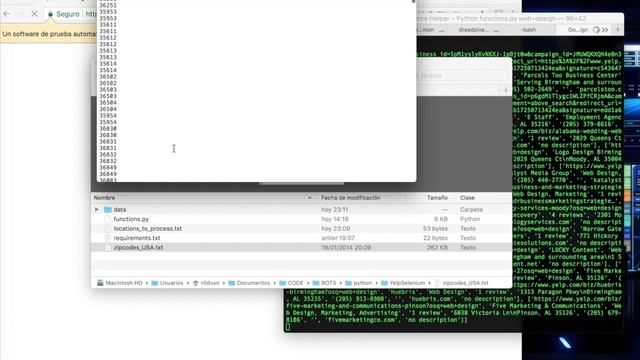Expand the data folder disclosure triangle
Viewport: 640px width, 360px height.
[97, 209]
